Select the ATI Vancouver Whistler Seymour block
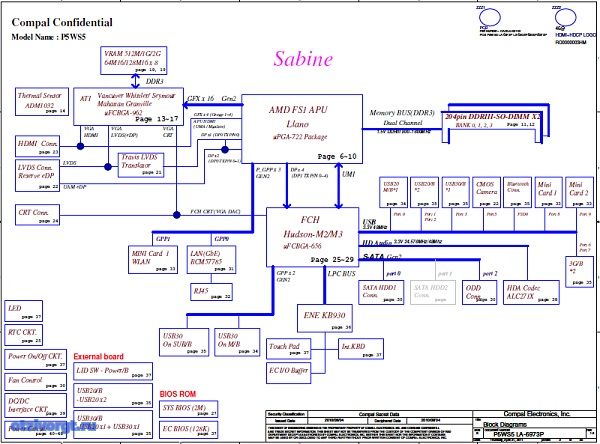 (x=128, y=106)
